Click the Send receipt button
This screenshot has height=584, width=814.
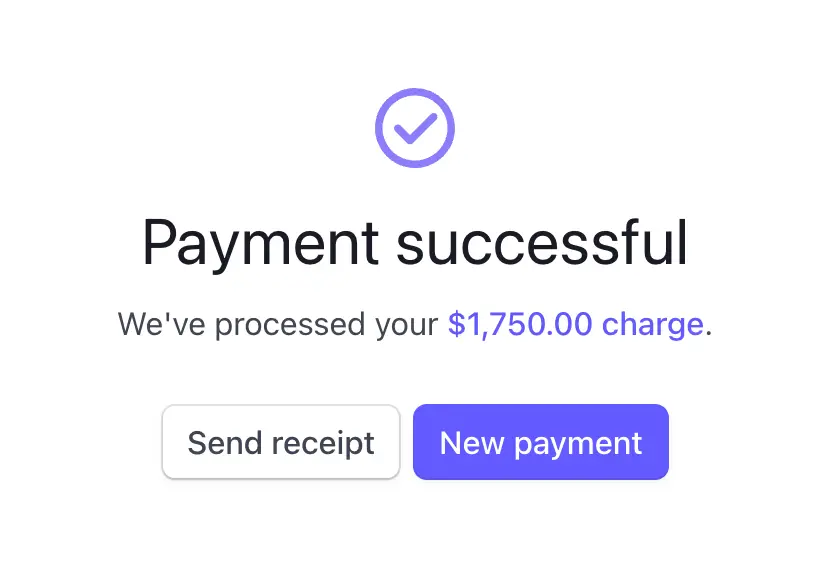click(281, 442)
